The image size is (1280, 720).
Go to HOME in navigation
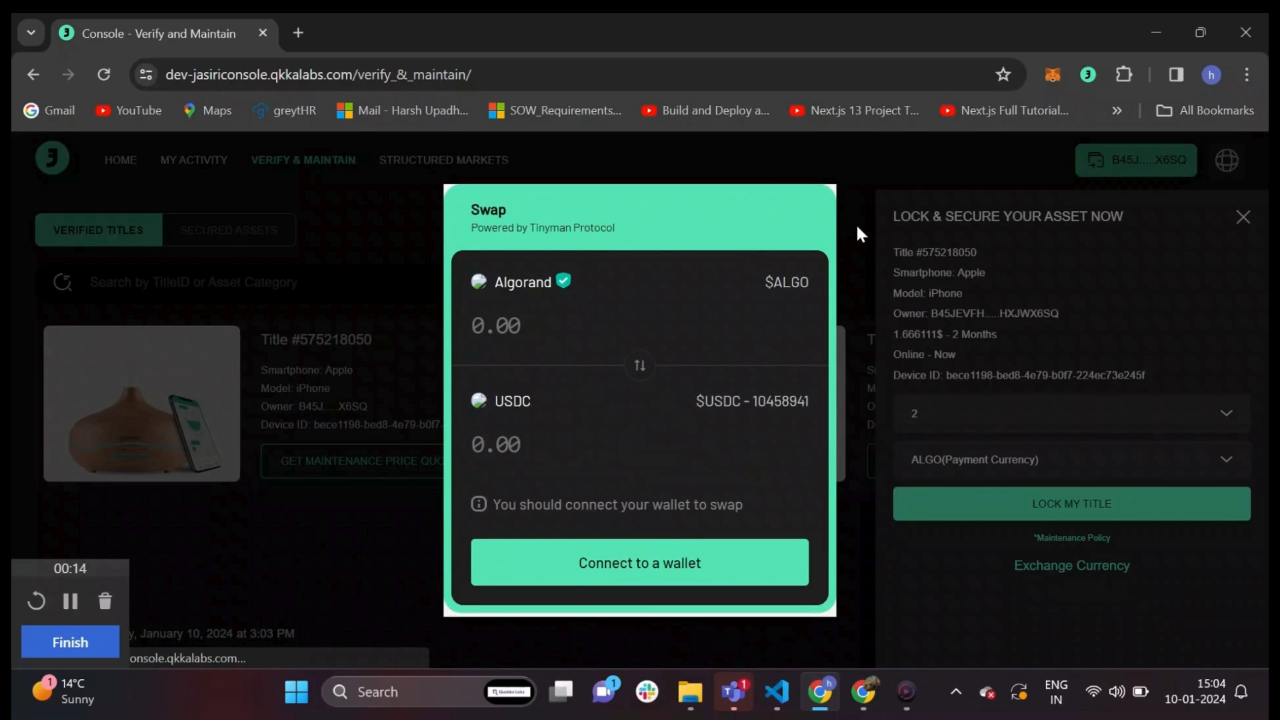click(120, 160)
